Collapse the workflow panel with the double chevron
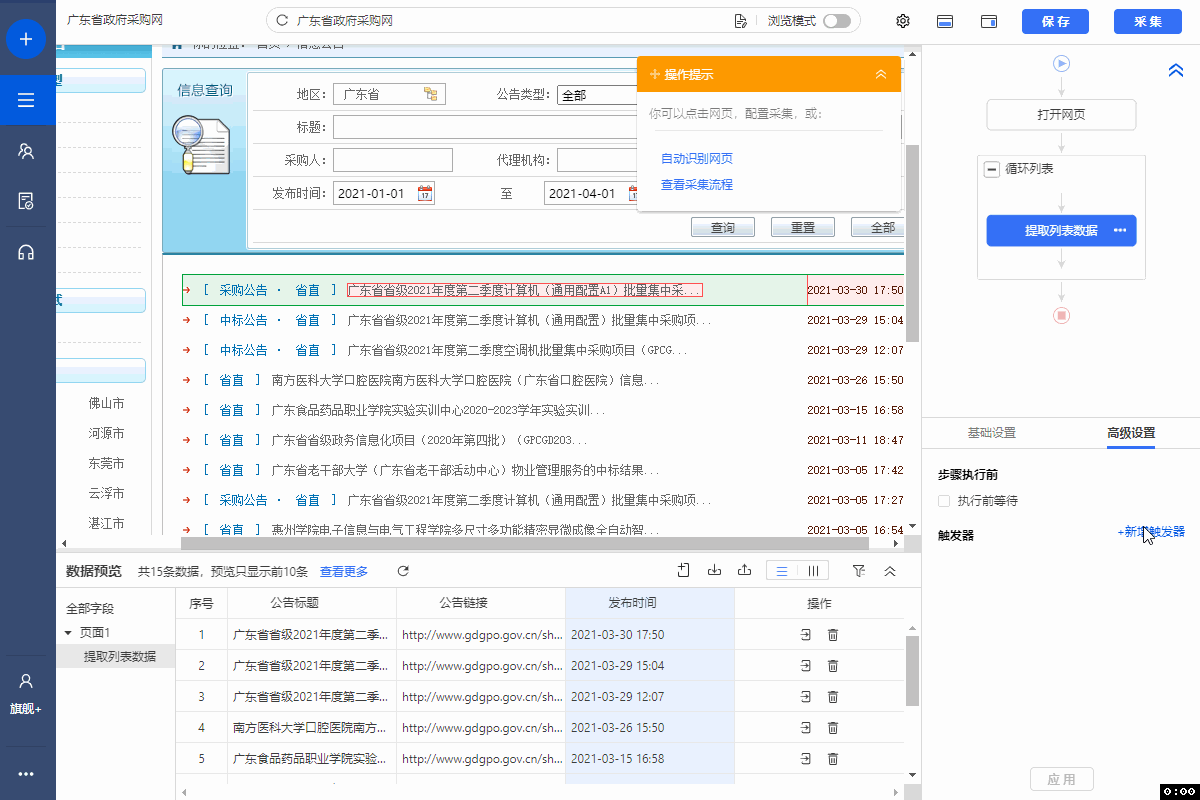 pos(1176,70)
